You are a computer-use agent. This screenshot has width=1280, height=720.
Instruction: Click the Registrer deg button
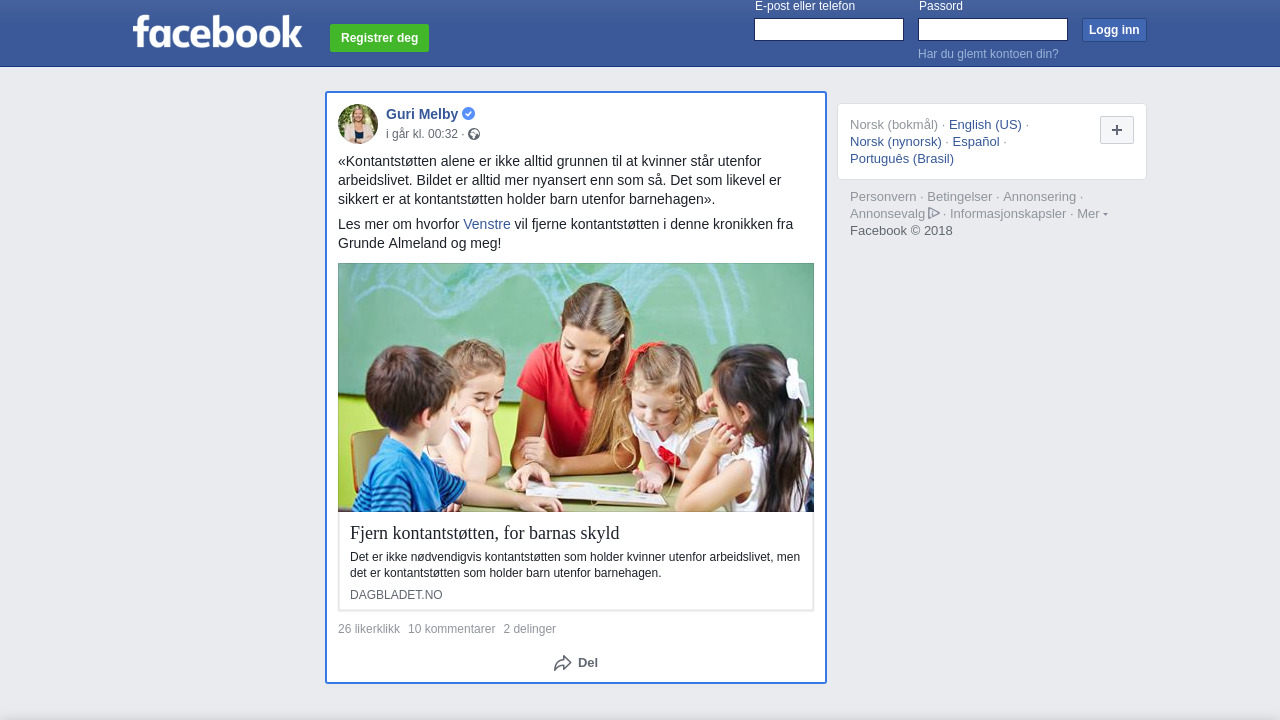click(x=379, y=38)
